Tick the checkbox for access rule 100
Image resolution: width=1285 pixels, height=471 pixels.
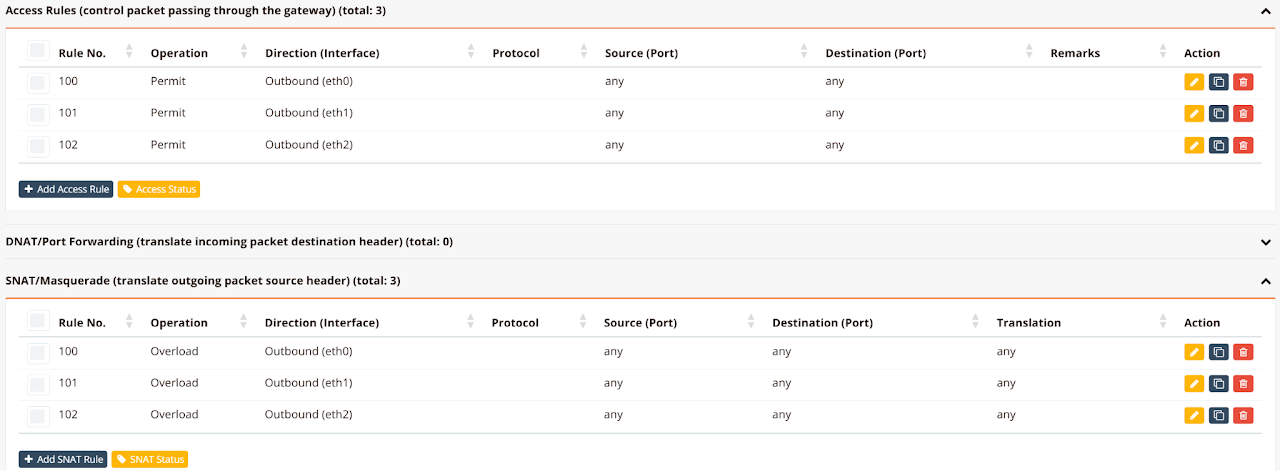click(38, 82)
